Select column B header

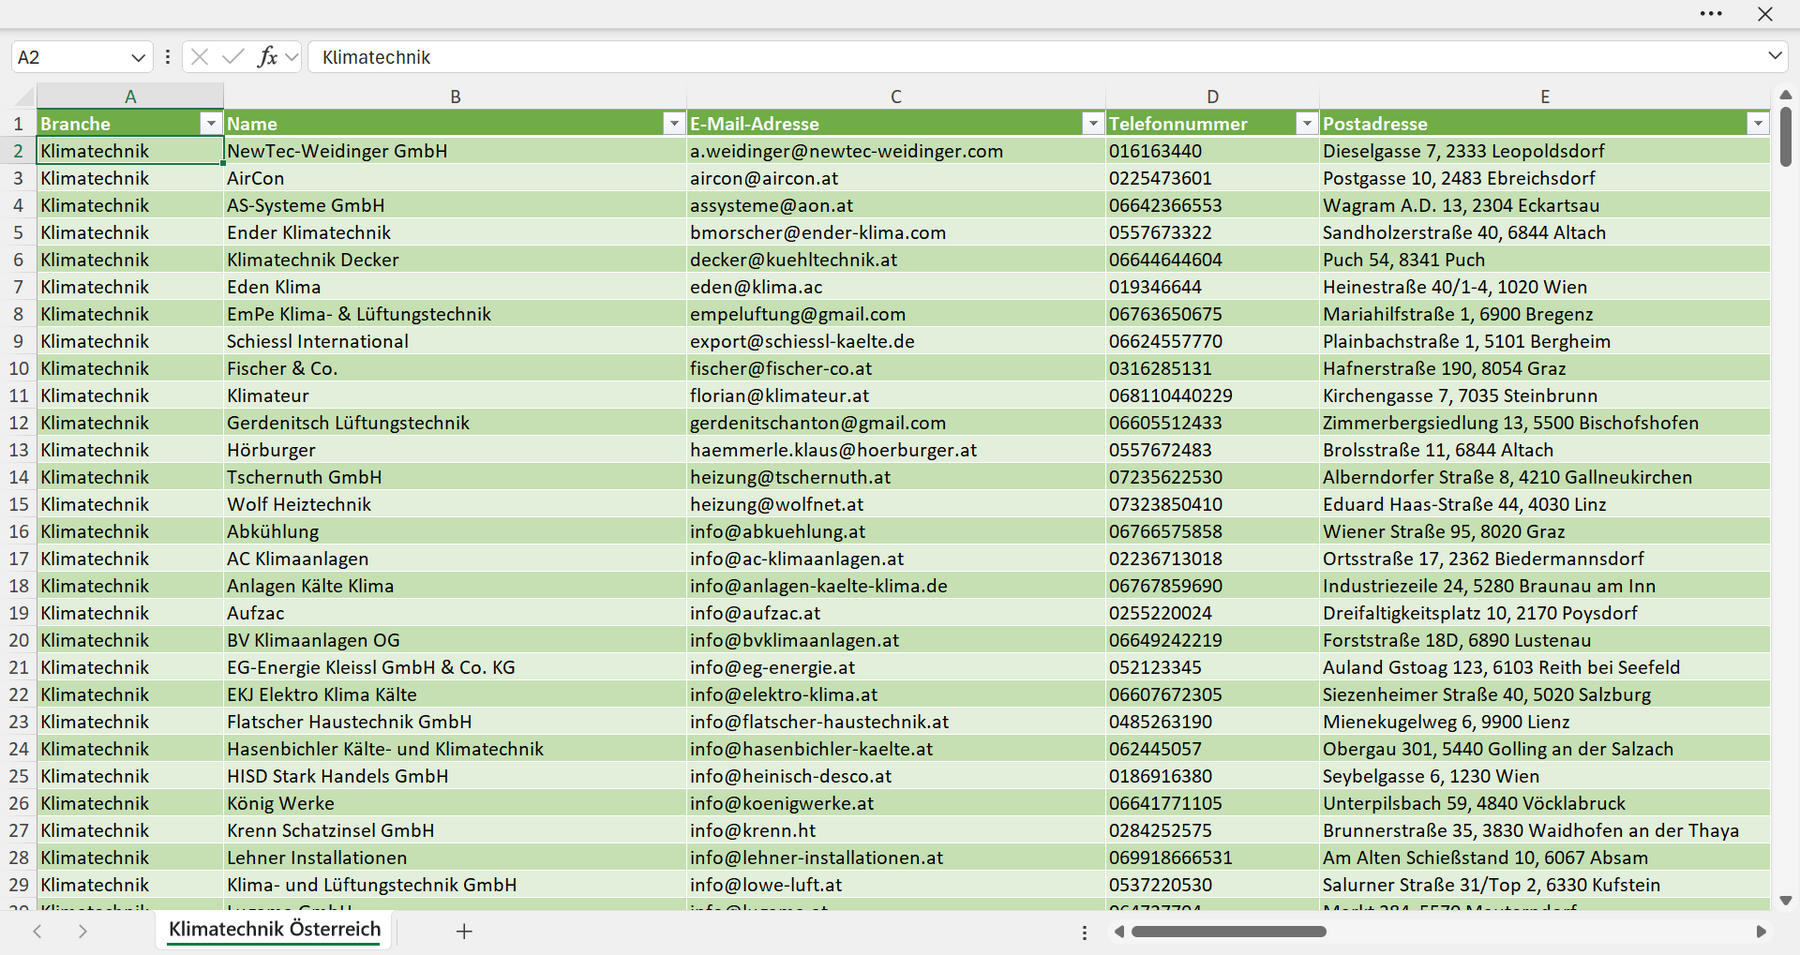(x=455, y=97)
